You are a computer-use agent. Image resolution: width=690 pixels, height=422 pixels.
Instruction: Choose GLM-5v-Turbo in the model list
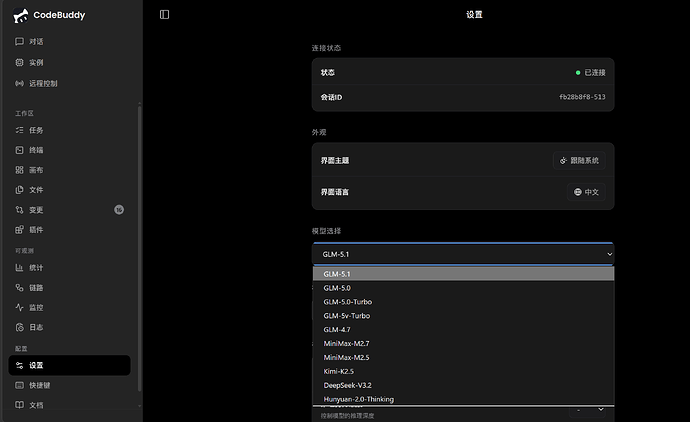coord(463,316)
